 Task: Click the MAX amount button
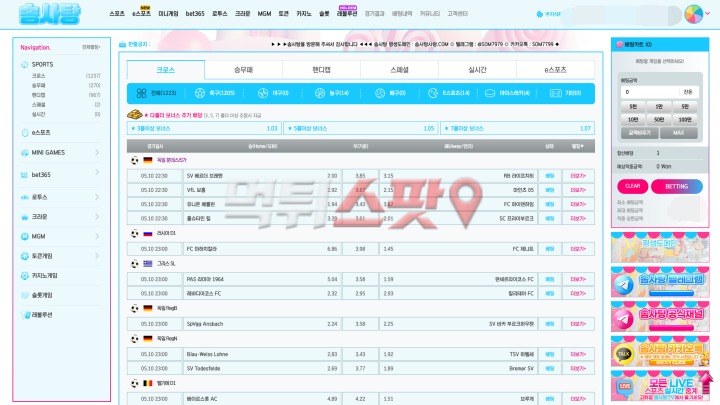coord(679,133)
